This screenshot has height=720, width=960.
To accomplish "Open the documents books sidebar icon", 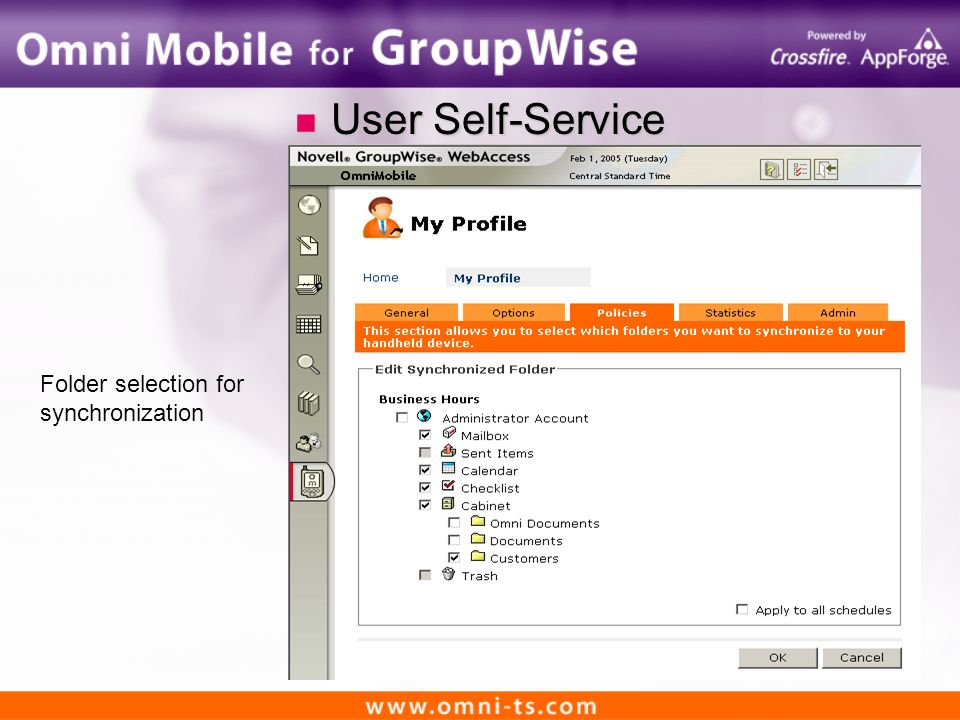I will coord(309,403).
